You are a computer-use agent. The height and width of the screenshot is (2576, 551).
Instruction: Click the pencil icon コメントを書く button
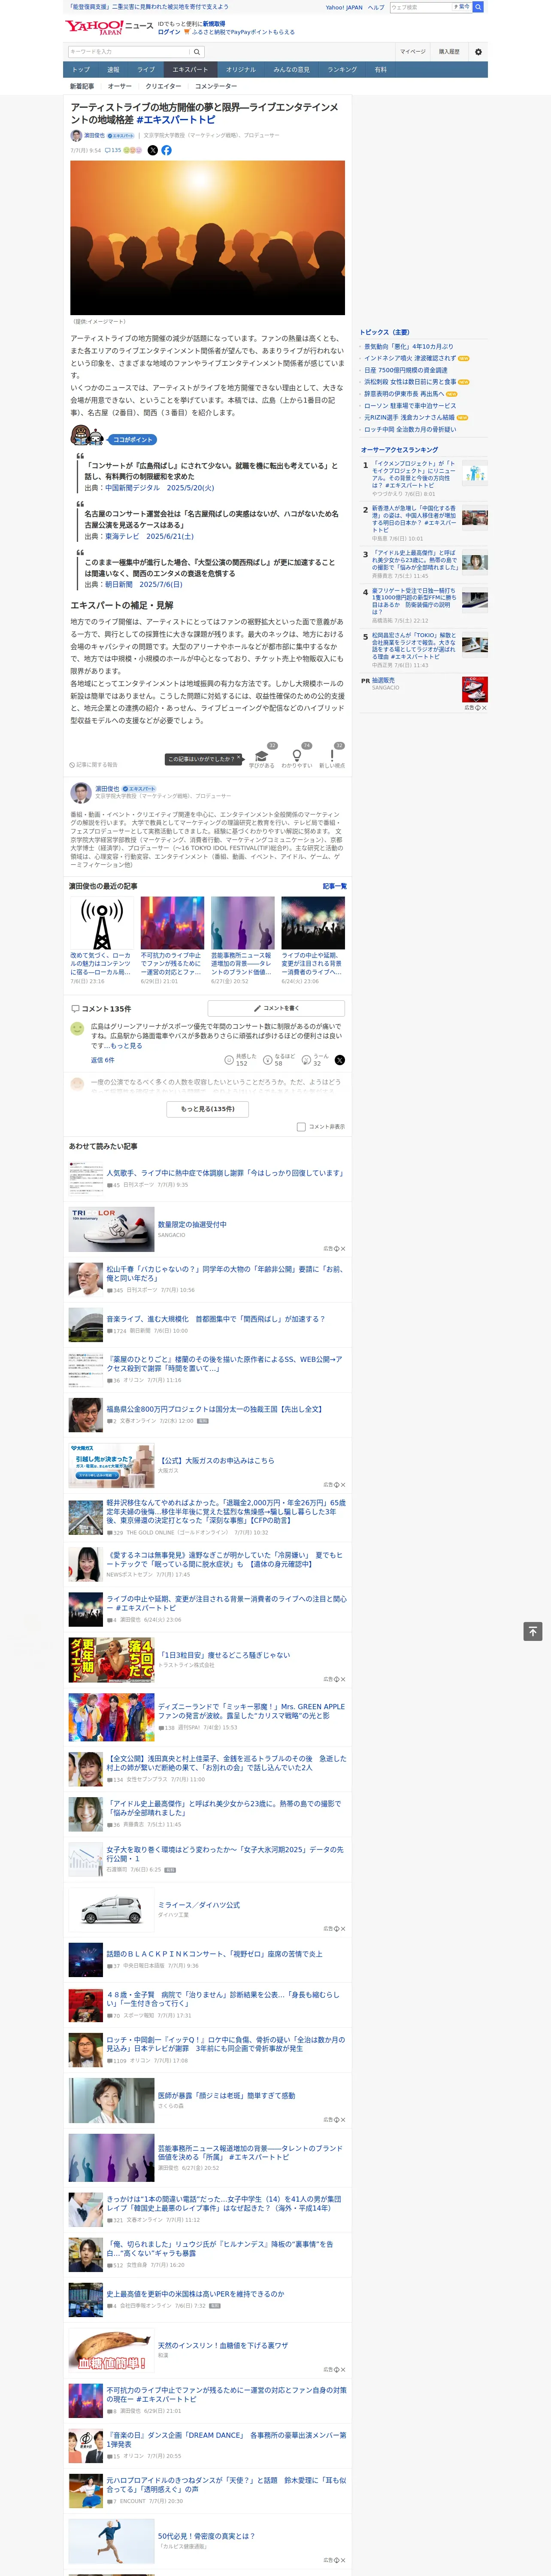pos(276,1008)
